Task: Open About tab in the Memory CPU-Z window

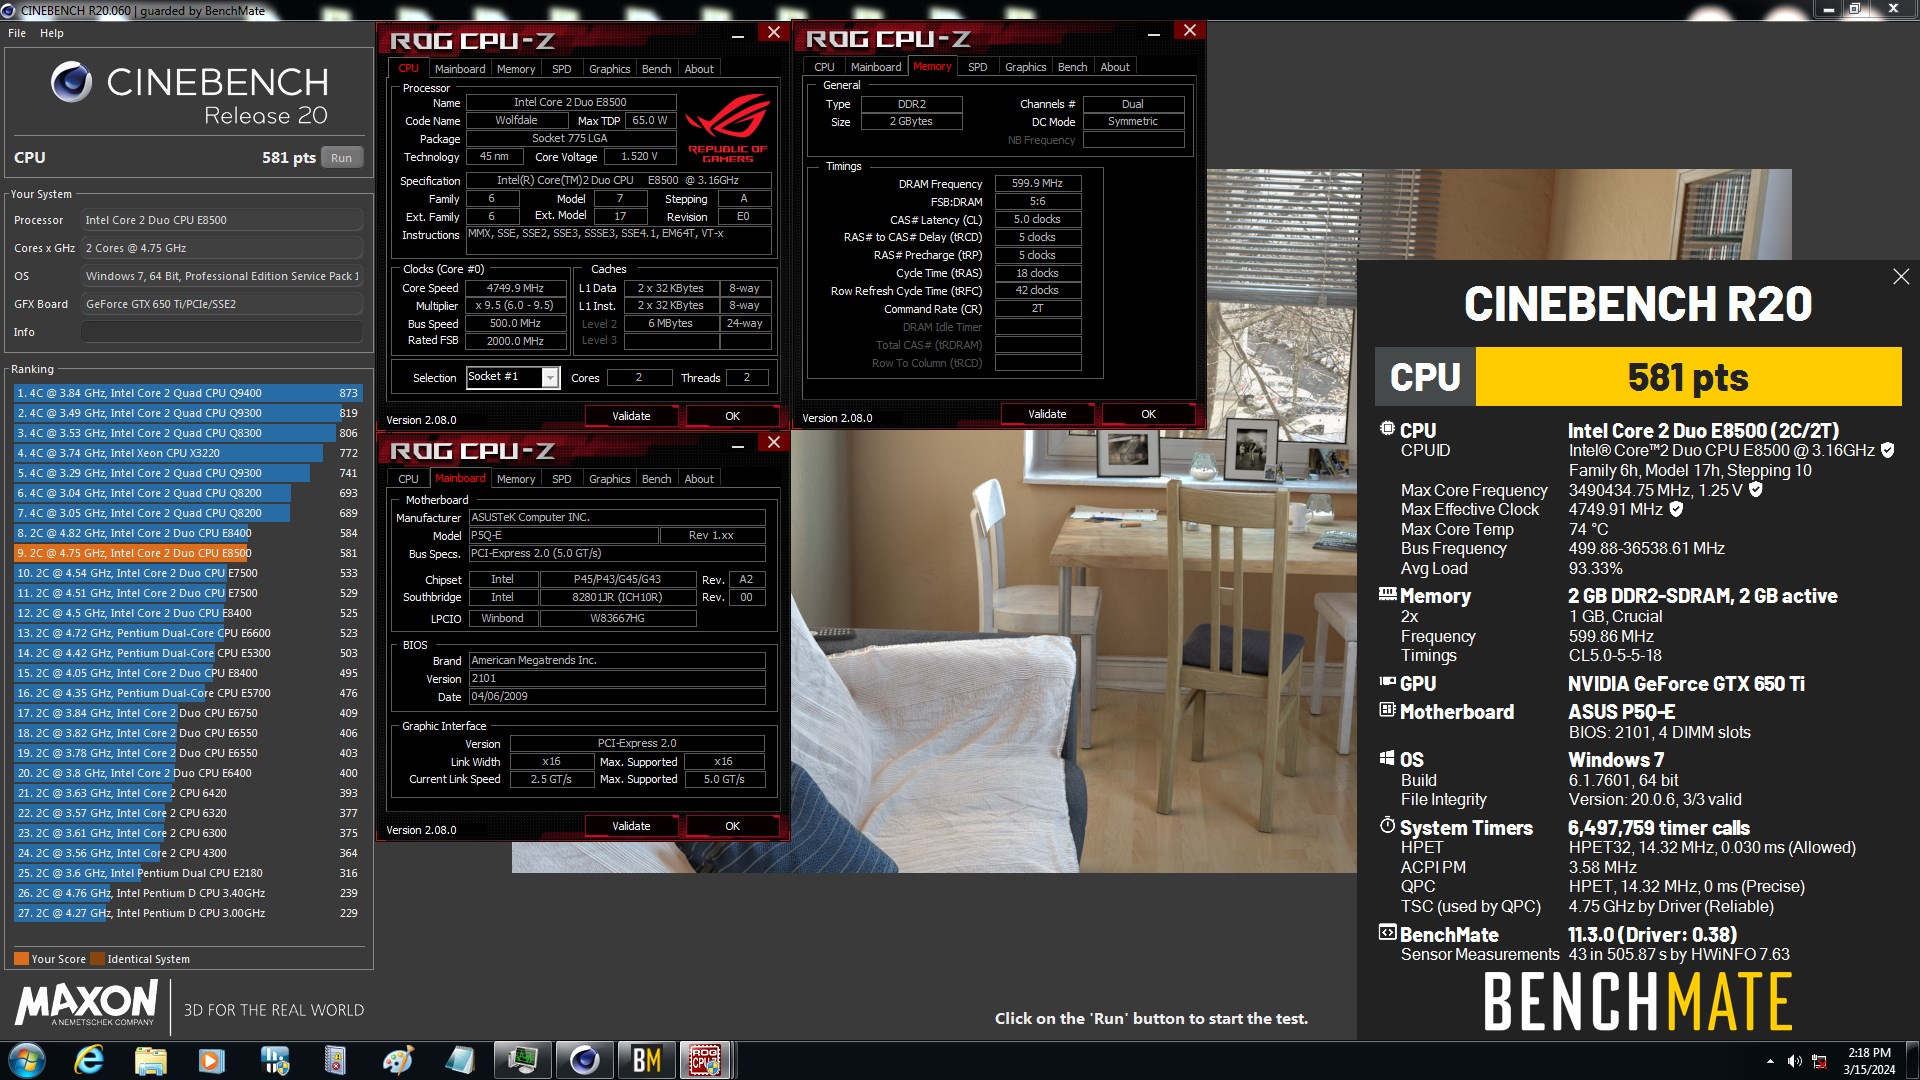Action: [x=1115, y=67]
